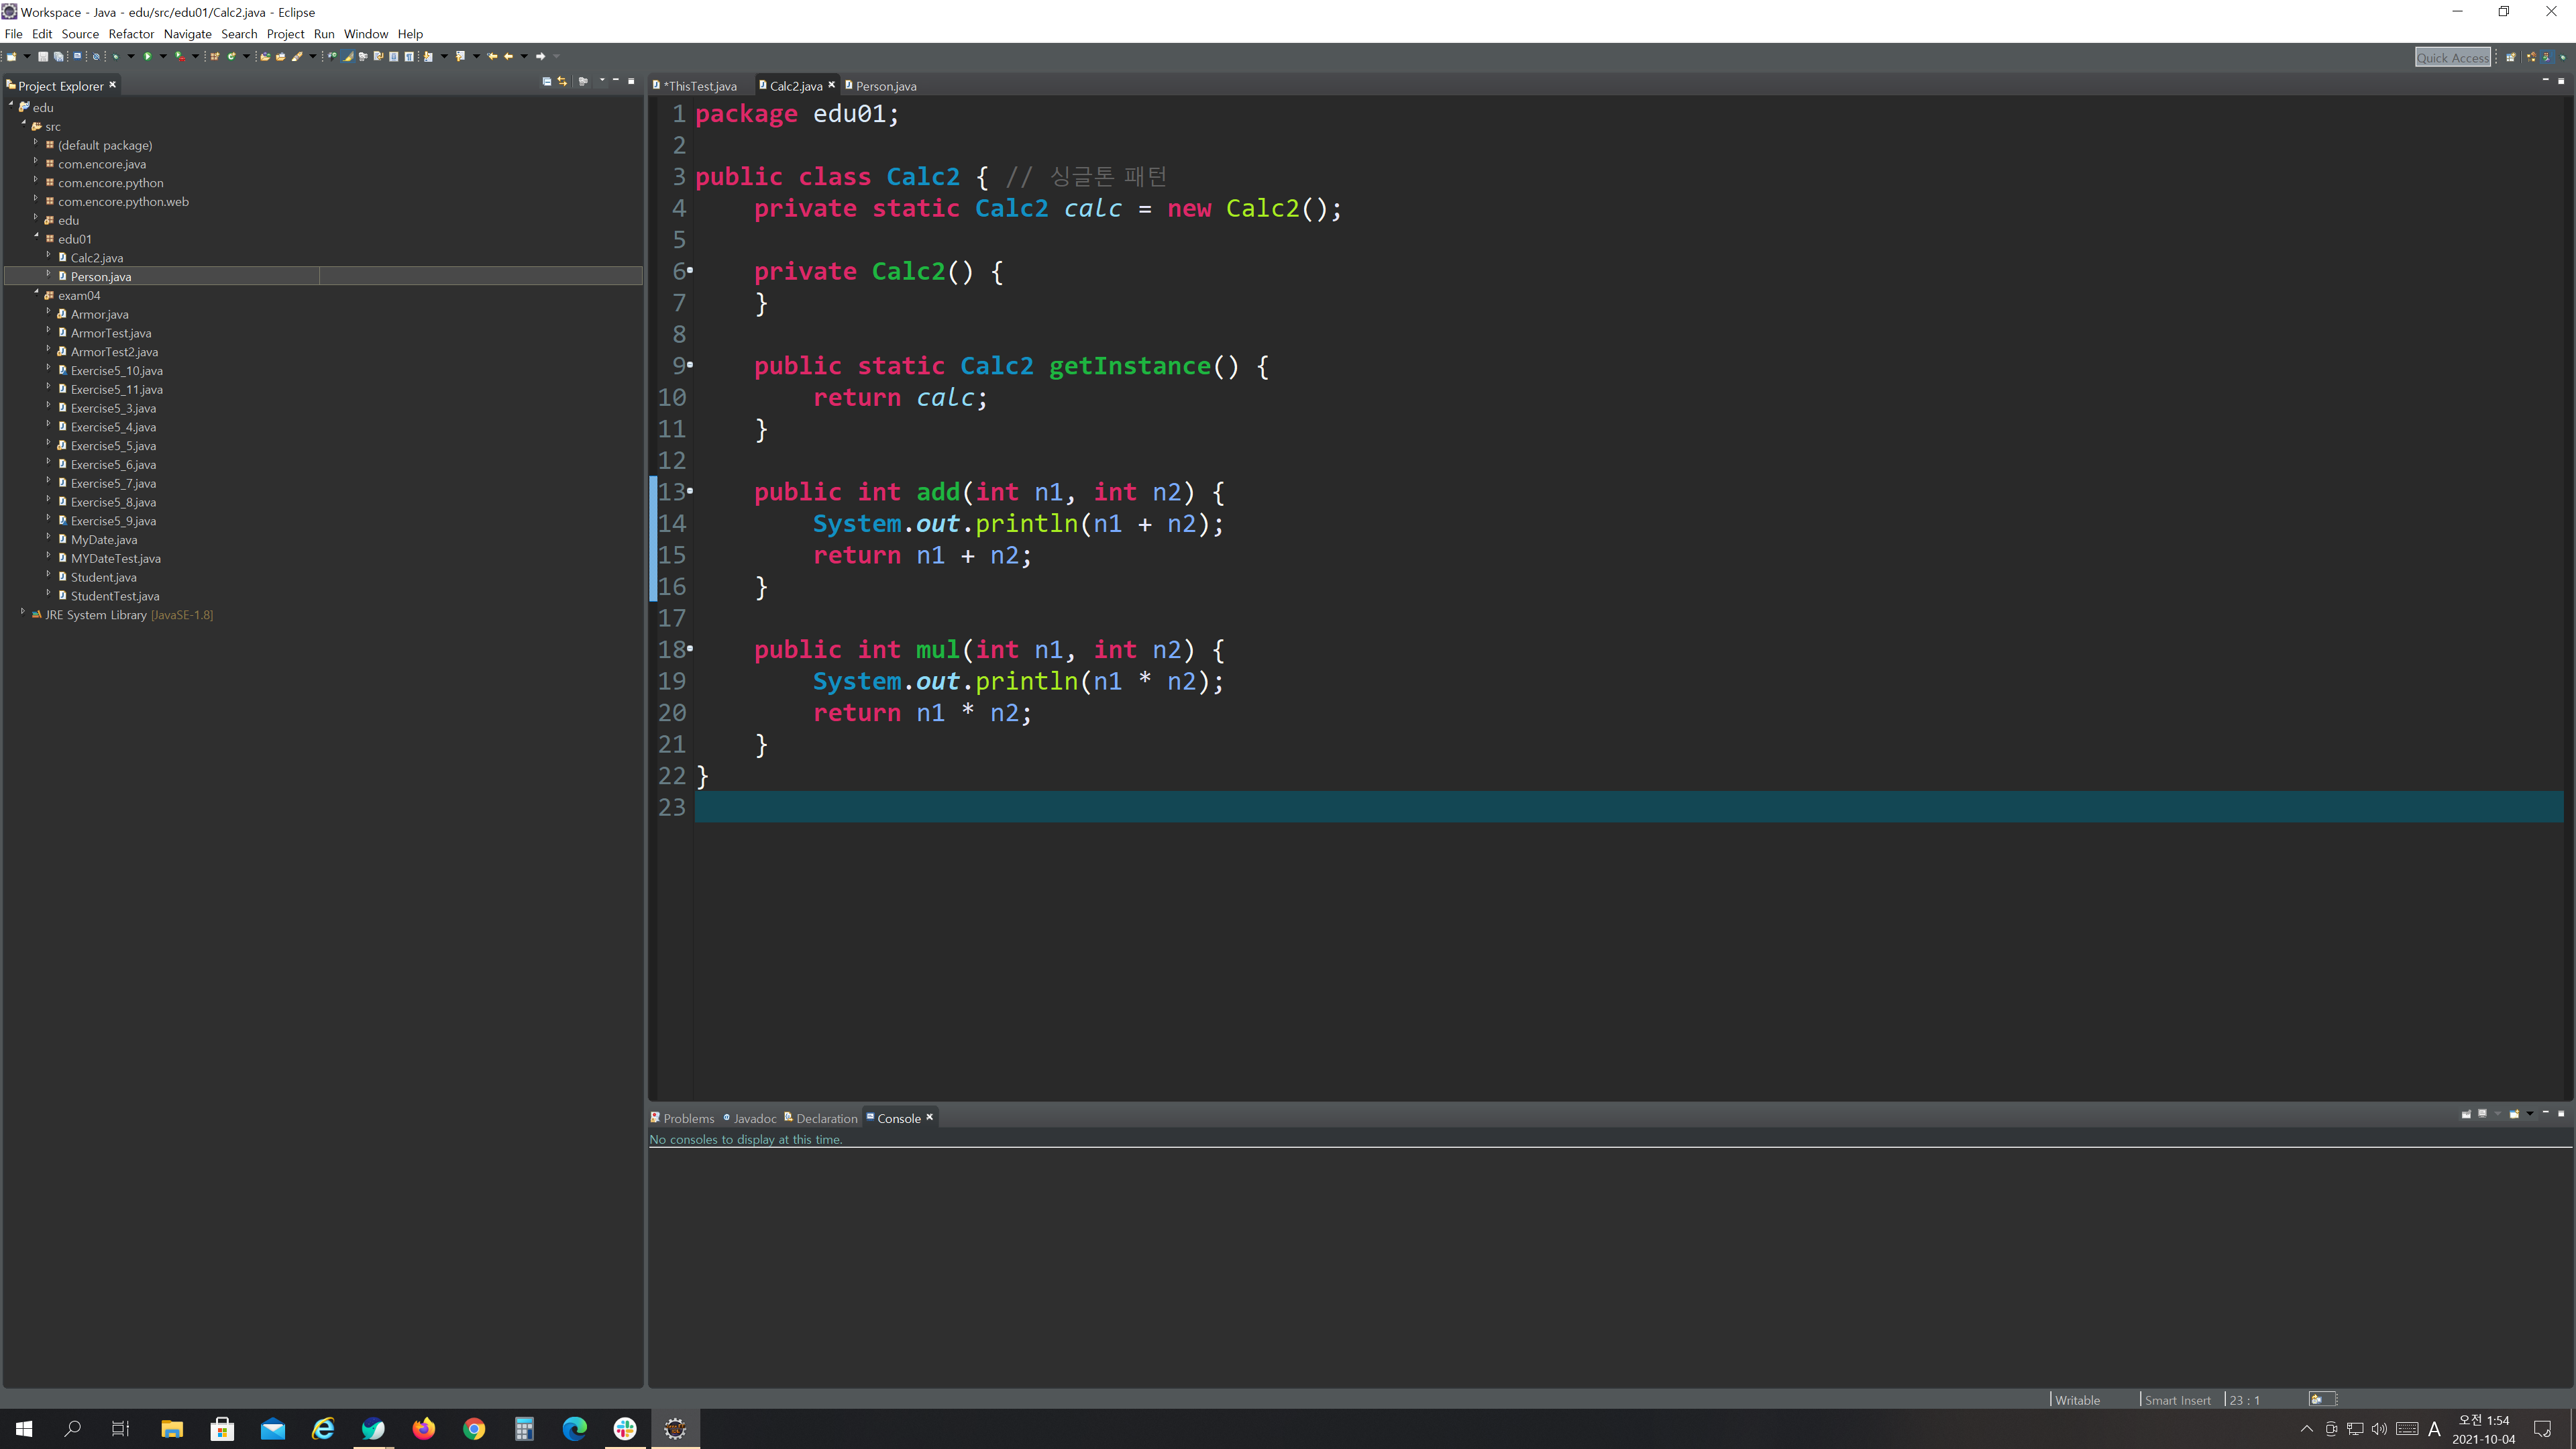Click Collapse All in Project Explorer
Viewport: 2576px width, 1449px height.
click(546, 81)
